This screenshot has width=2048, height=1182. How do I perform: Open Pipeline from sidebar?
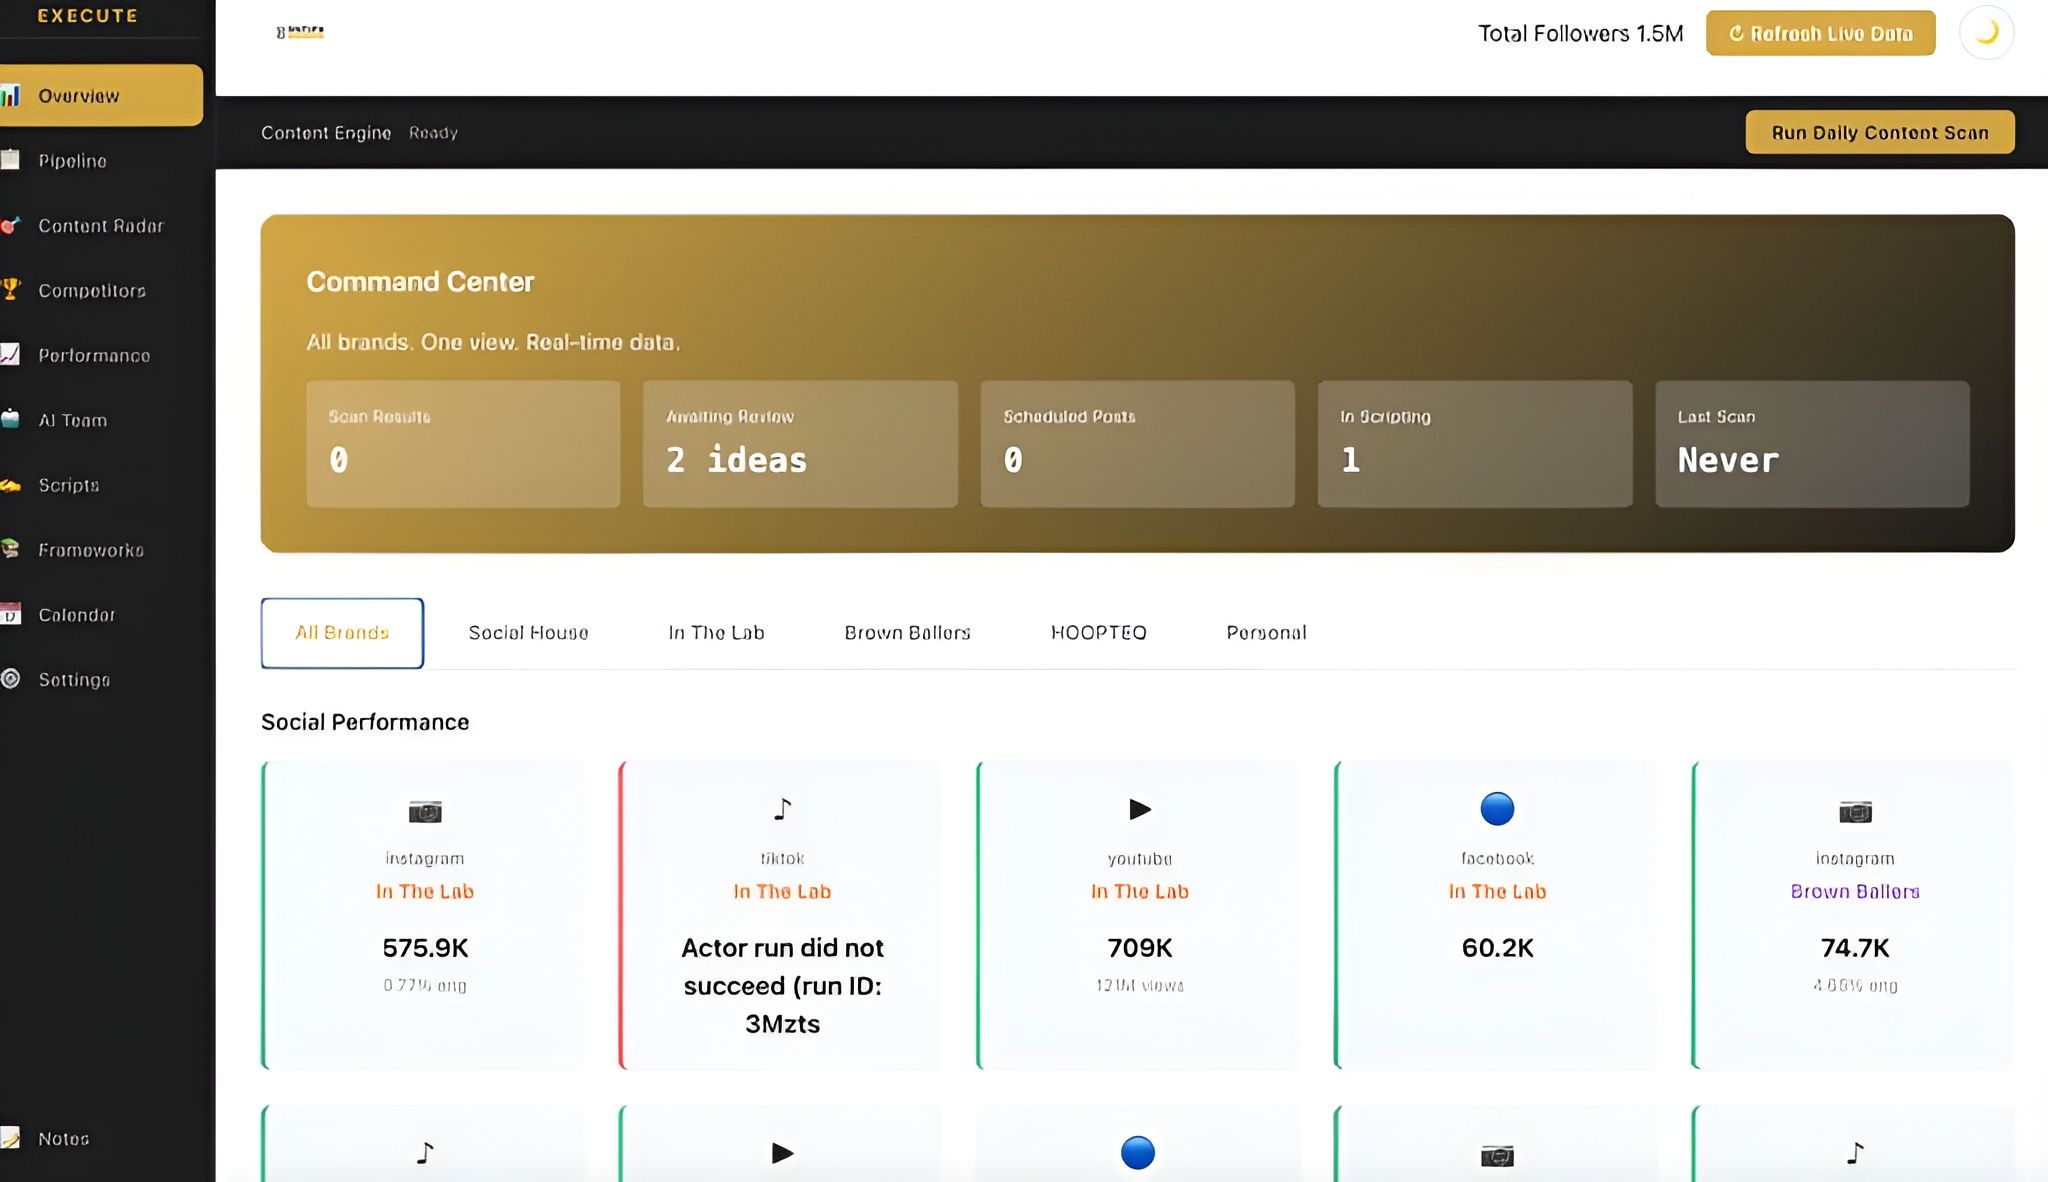(72, 161)
